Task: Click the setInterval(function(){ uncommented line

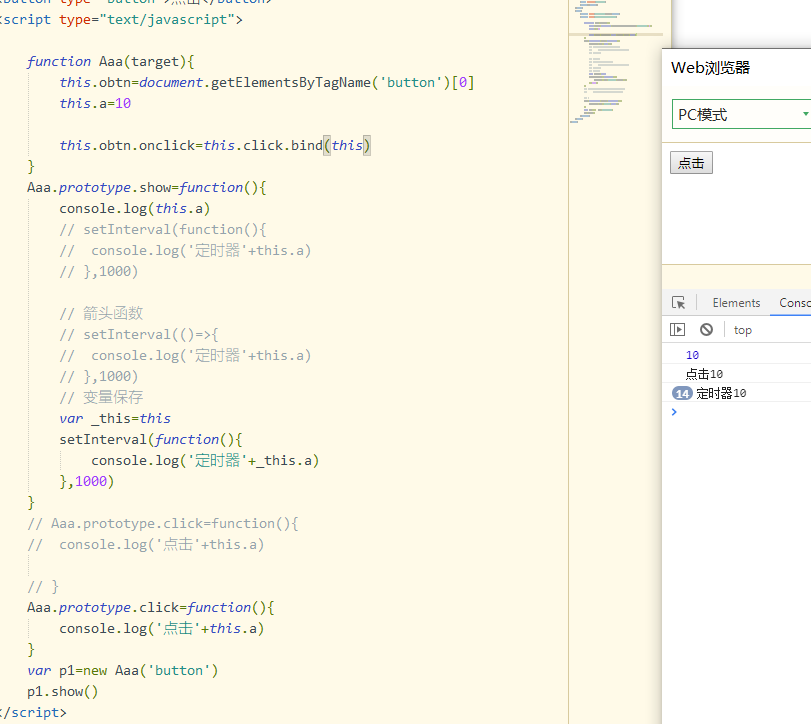Action: click(x=151, y=440)
